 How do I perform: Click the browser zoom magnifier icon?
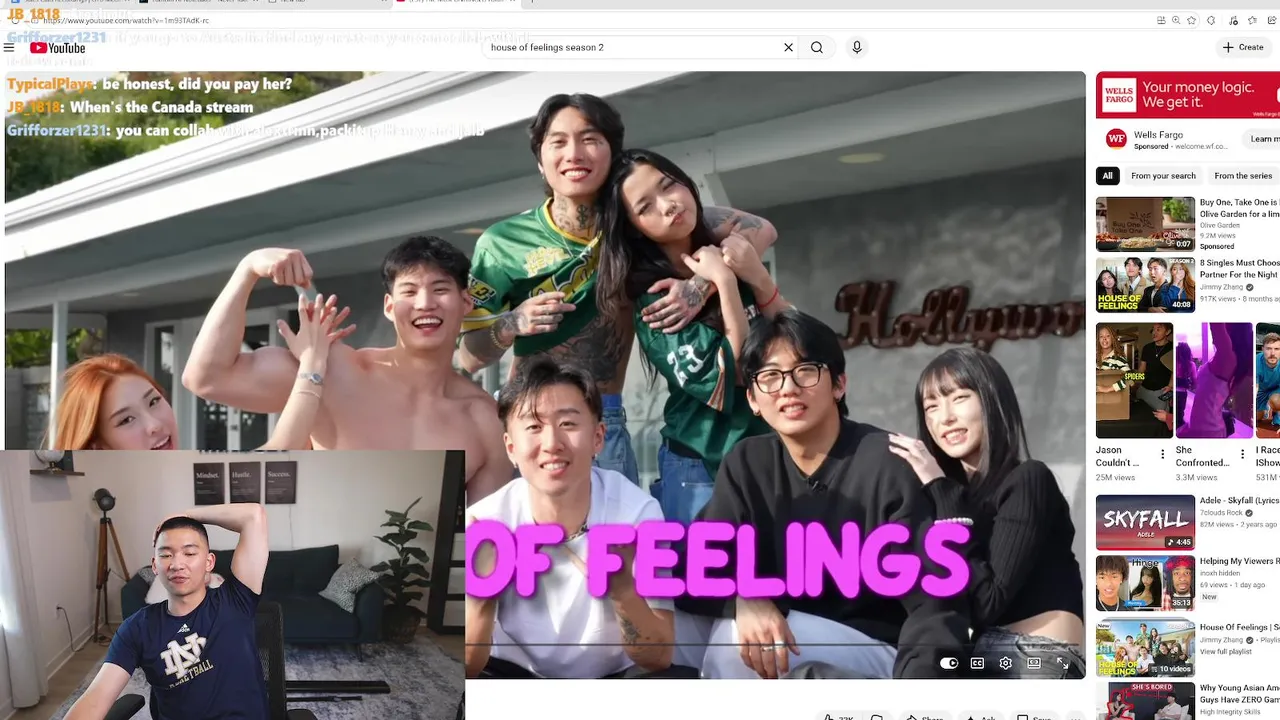click(1176, 20)
